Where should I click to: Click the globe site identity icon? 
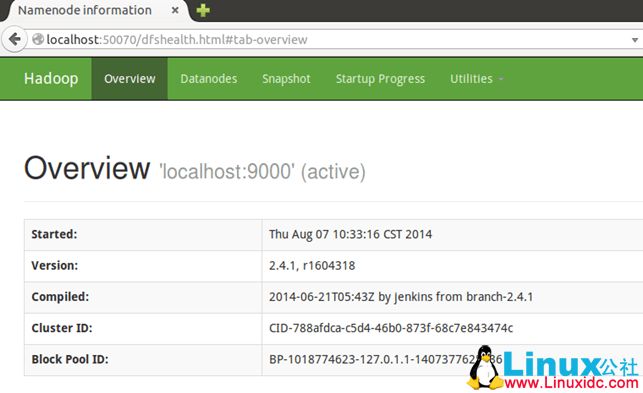(x=38, y=39)
